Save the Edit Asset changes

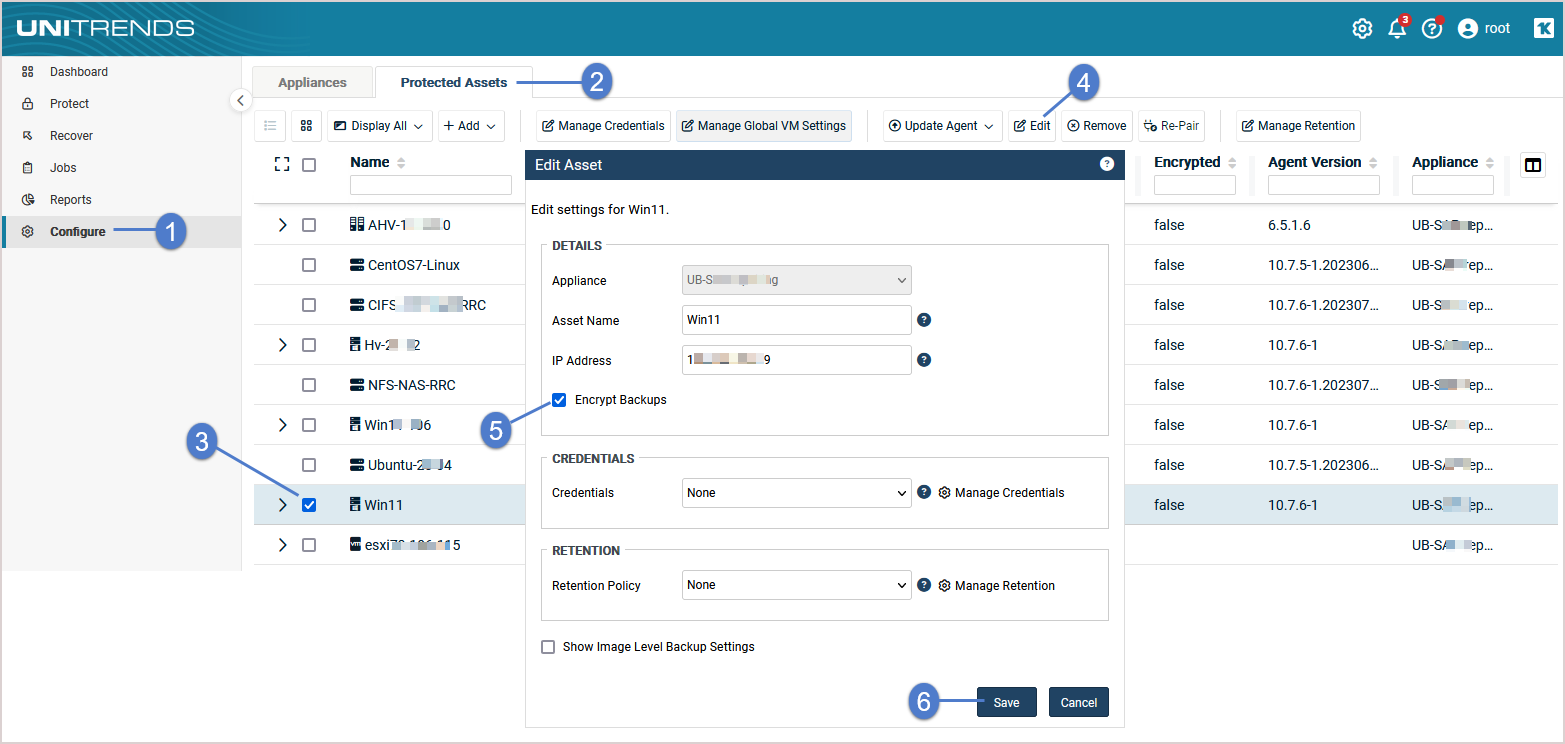point(1007,702)
